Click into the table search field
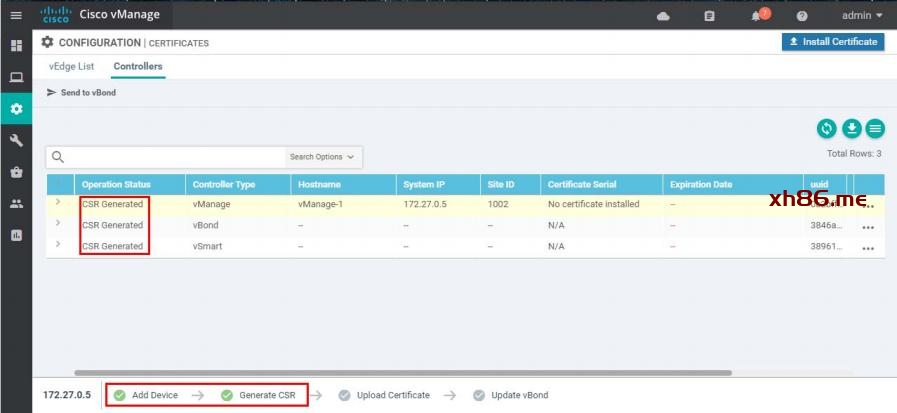The image size is (897, 413). [x=175, y=157]
